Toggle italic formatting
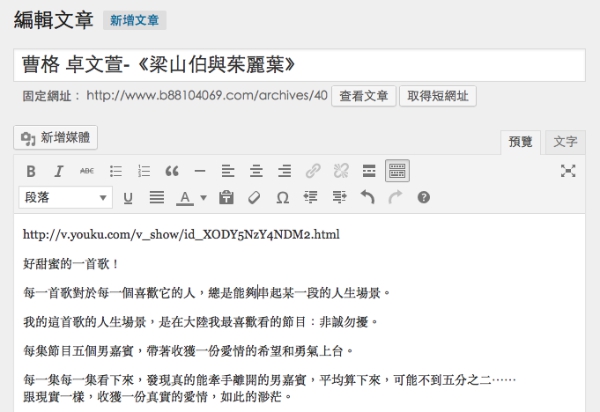Image resolution: width=600 pixels, height=412 pixels. pos(59,171)
